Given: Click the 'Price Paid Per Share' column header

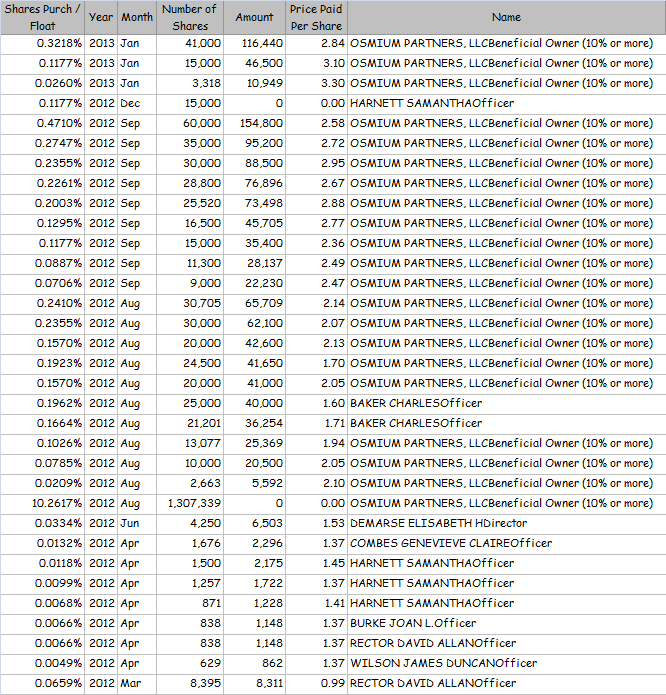Looking at the screenshot, I should pyautogui.click(x=316, y=17).
